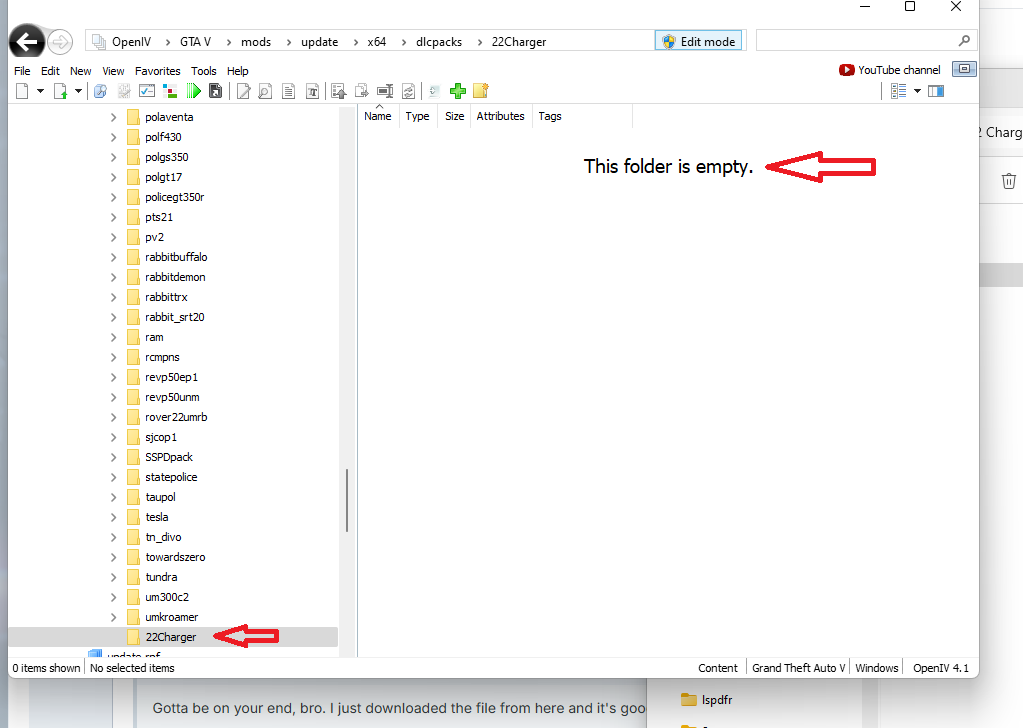Click the GTA V breadcrumb segment
Viewport: 1023px width, 728px height.
pos(195,42)
